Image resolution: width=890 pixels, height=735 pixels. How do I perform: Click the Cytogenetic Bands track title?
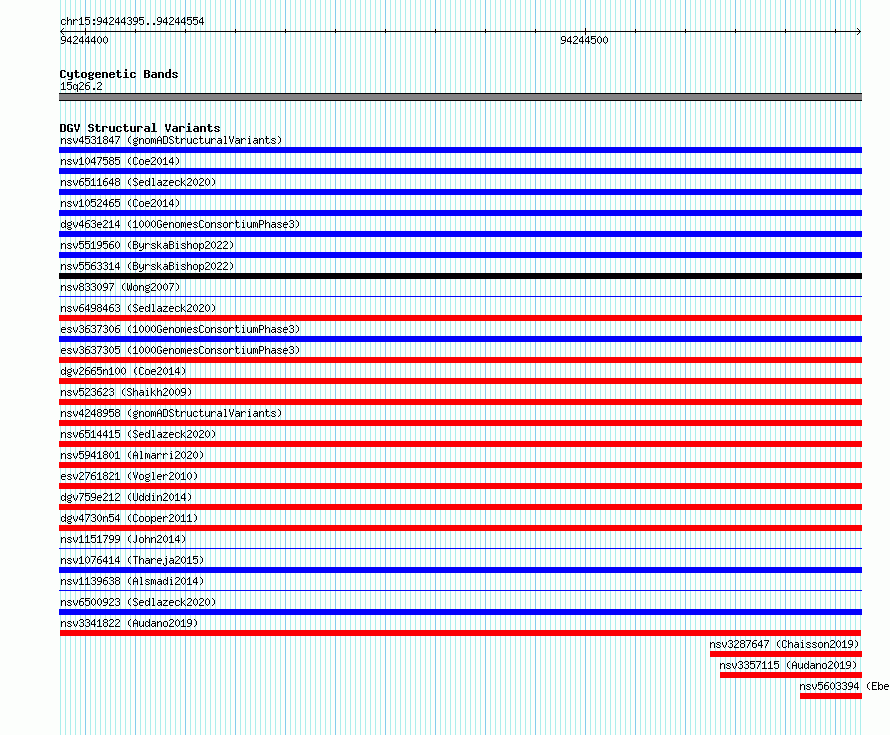[119, 74]
